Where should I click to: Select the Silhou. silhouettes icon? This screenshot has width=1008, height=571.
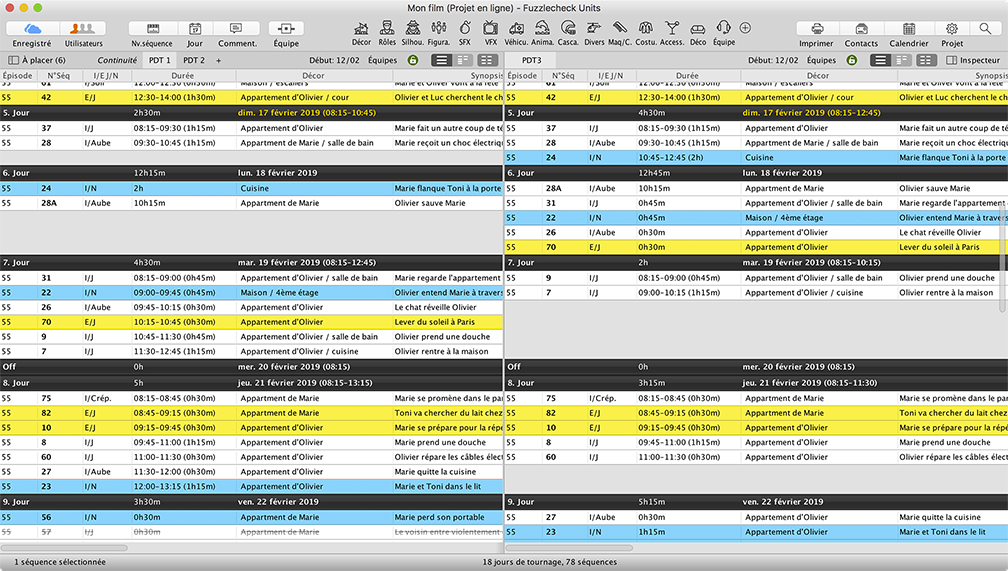click(413, 28)
